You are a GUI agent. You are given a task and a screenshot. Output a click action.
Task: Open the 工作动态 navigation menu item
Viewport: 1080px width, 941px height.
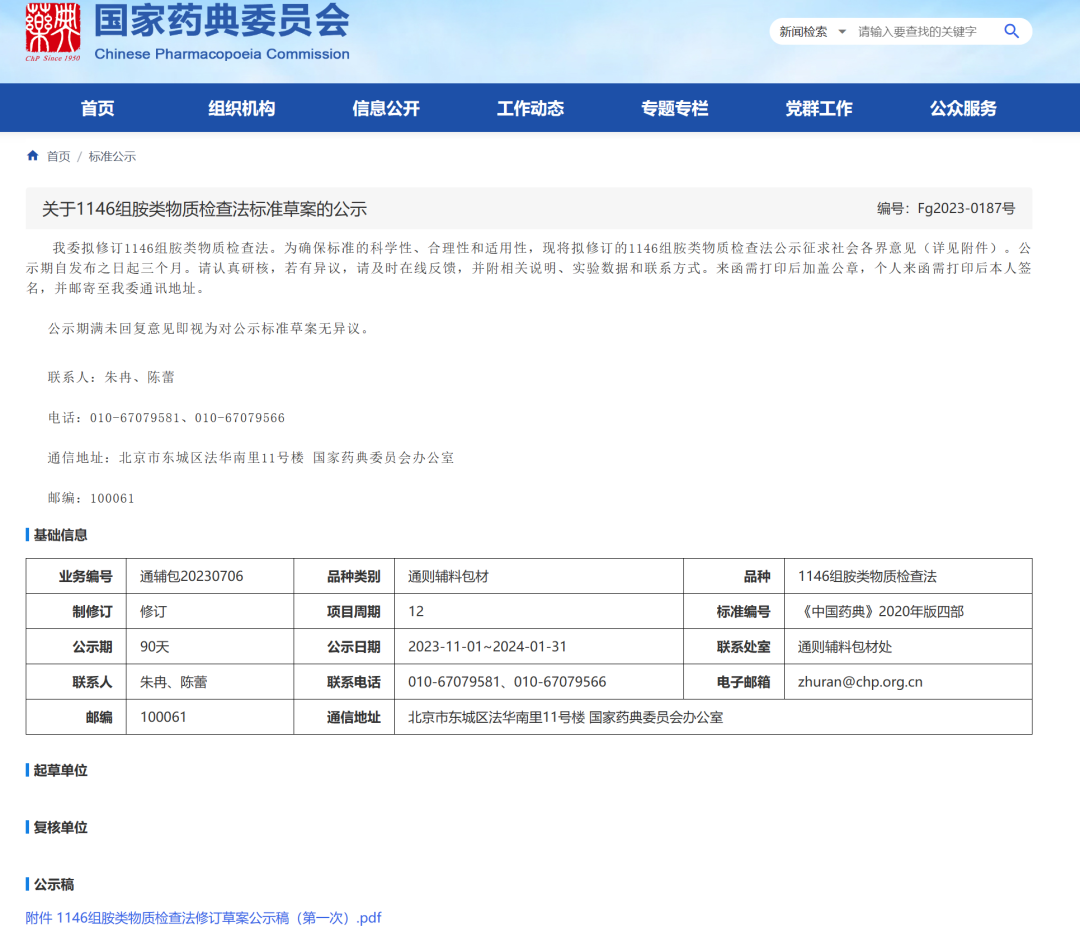[530, 108]
